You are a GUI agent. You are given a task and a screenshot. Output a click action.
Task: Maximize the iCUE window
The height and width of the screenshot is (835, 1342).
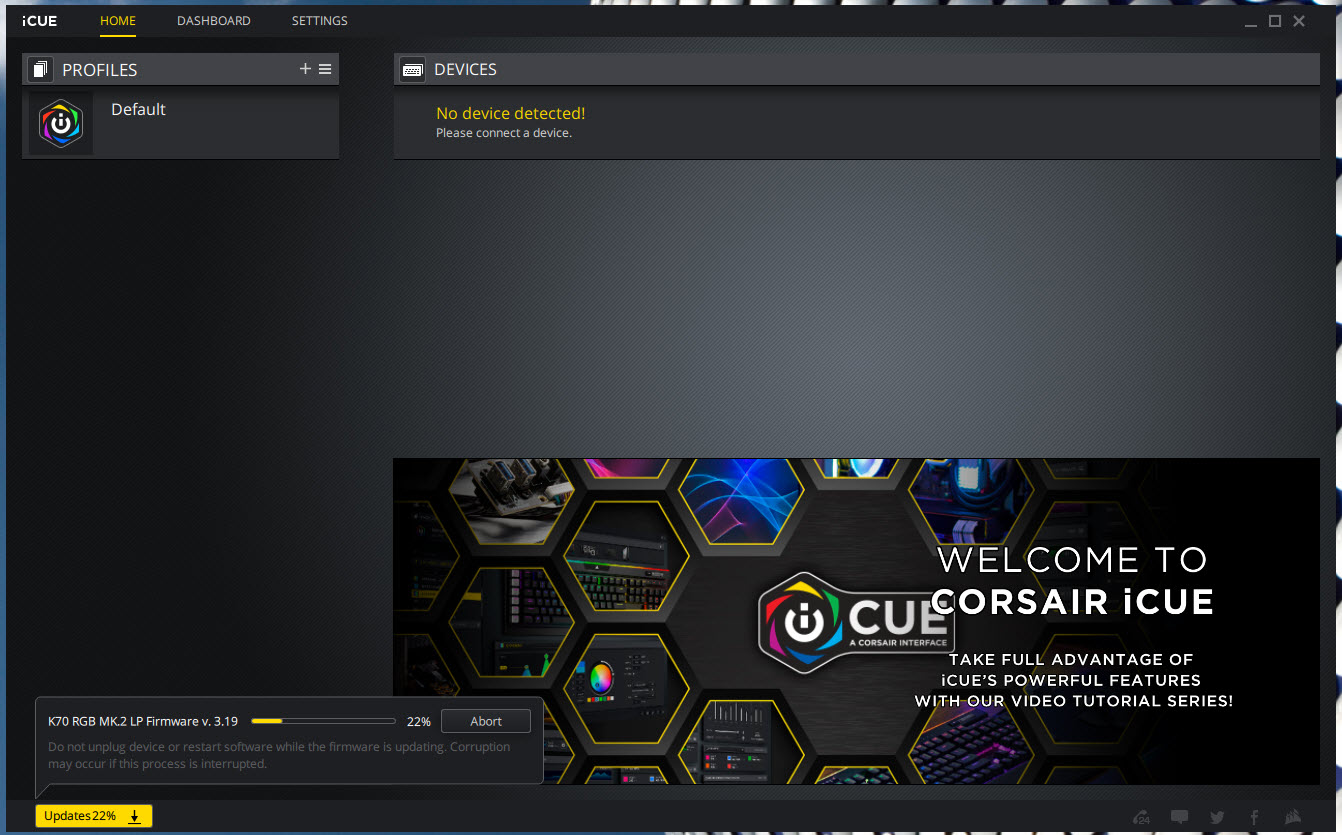tap(1275, 21)
